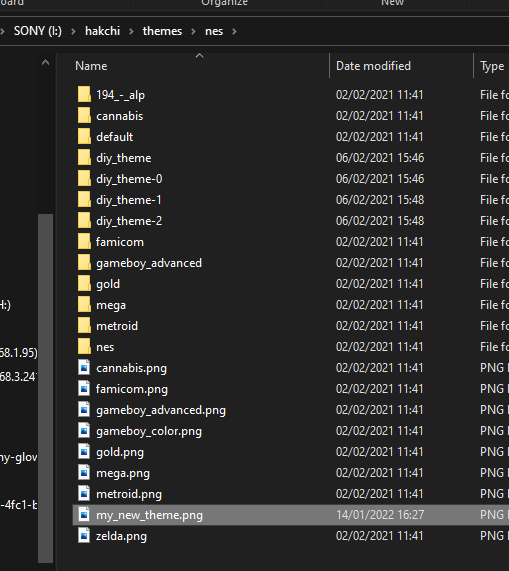This screenshot has height=571, width=509.
Task: Select the metroid folder name
Action: [117, 326]
